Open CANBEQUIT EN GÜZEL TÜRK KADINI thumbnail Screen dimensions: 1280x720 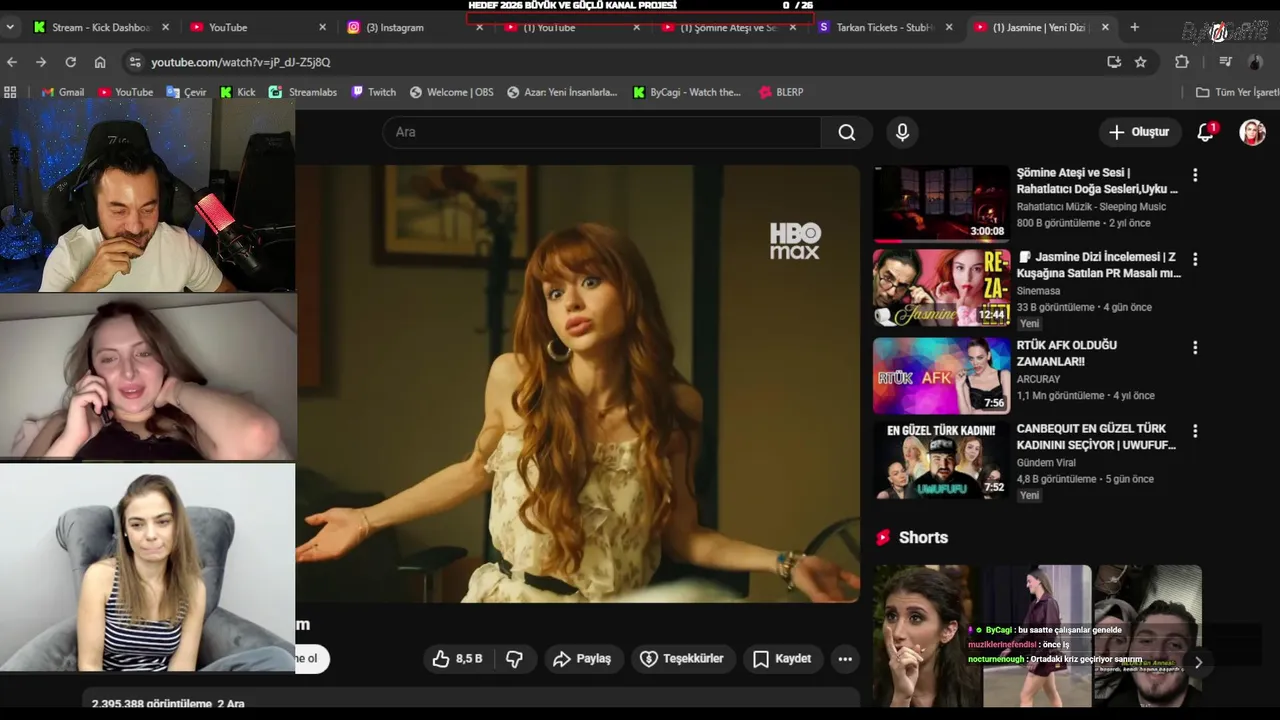point(941,460)
